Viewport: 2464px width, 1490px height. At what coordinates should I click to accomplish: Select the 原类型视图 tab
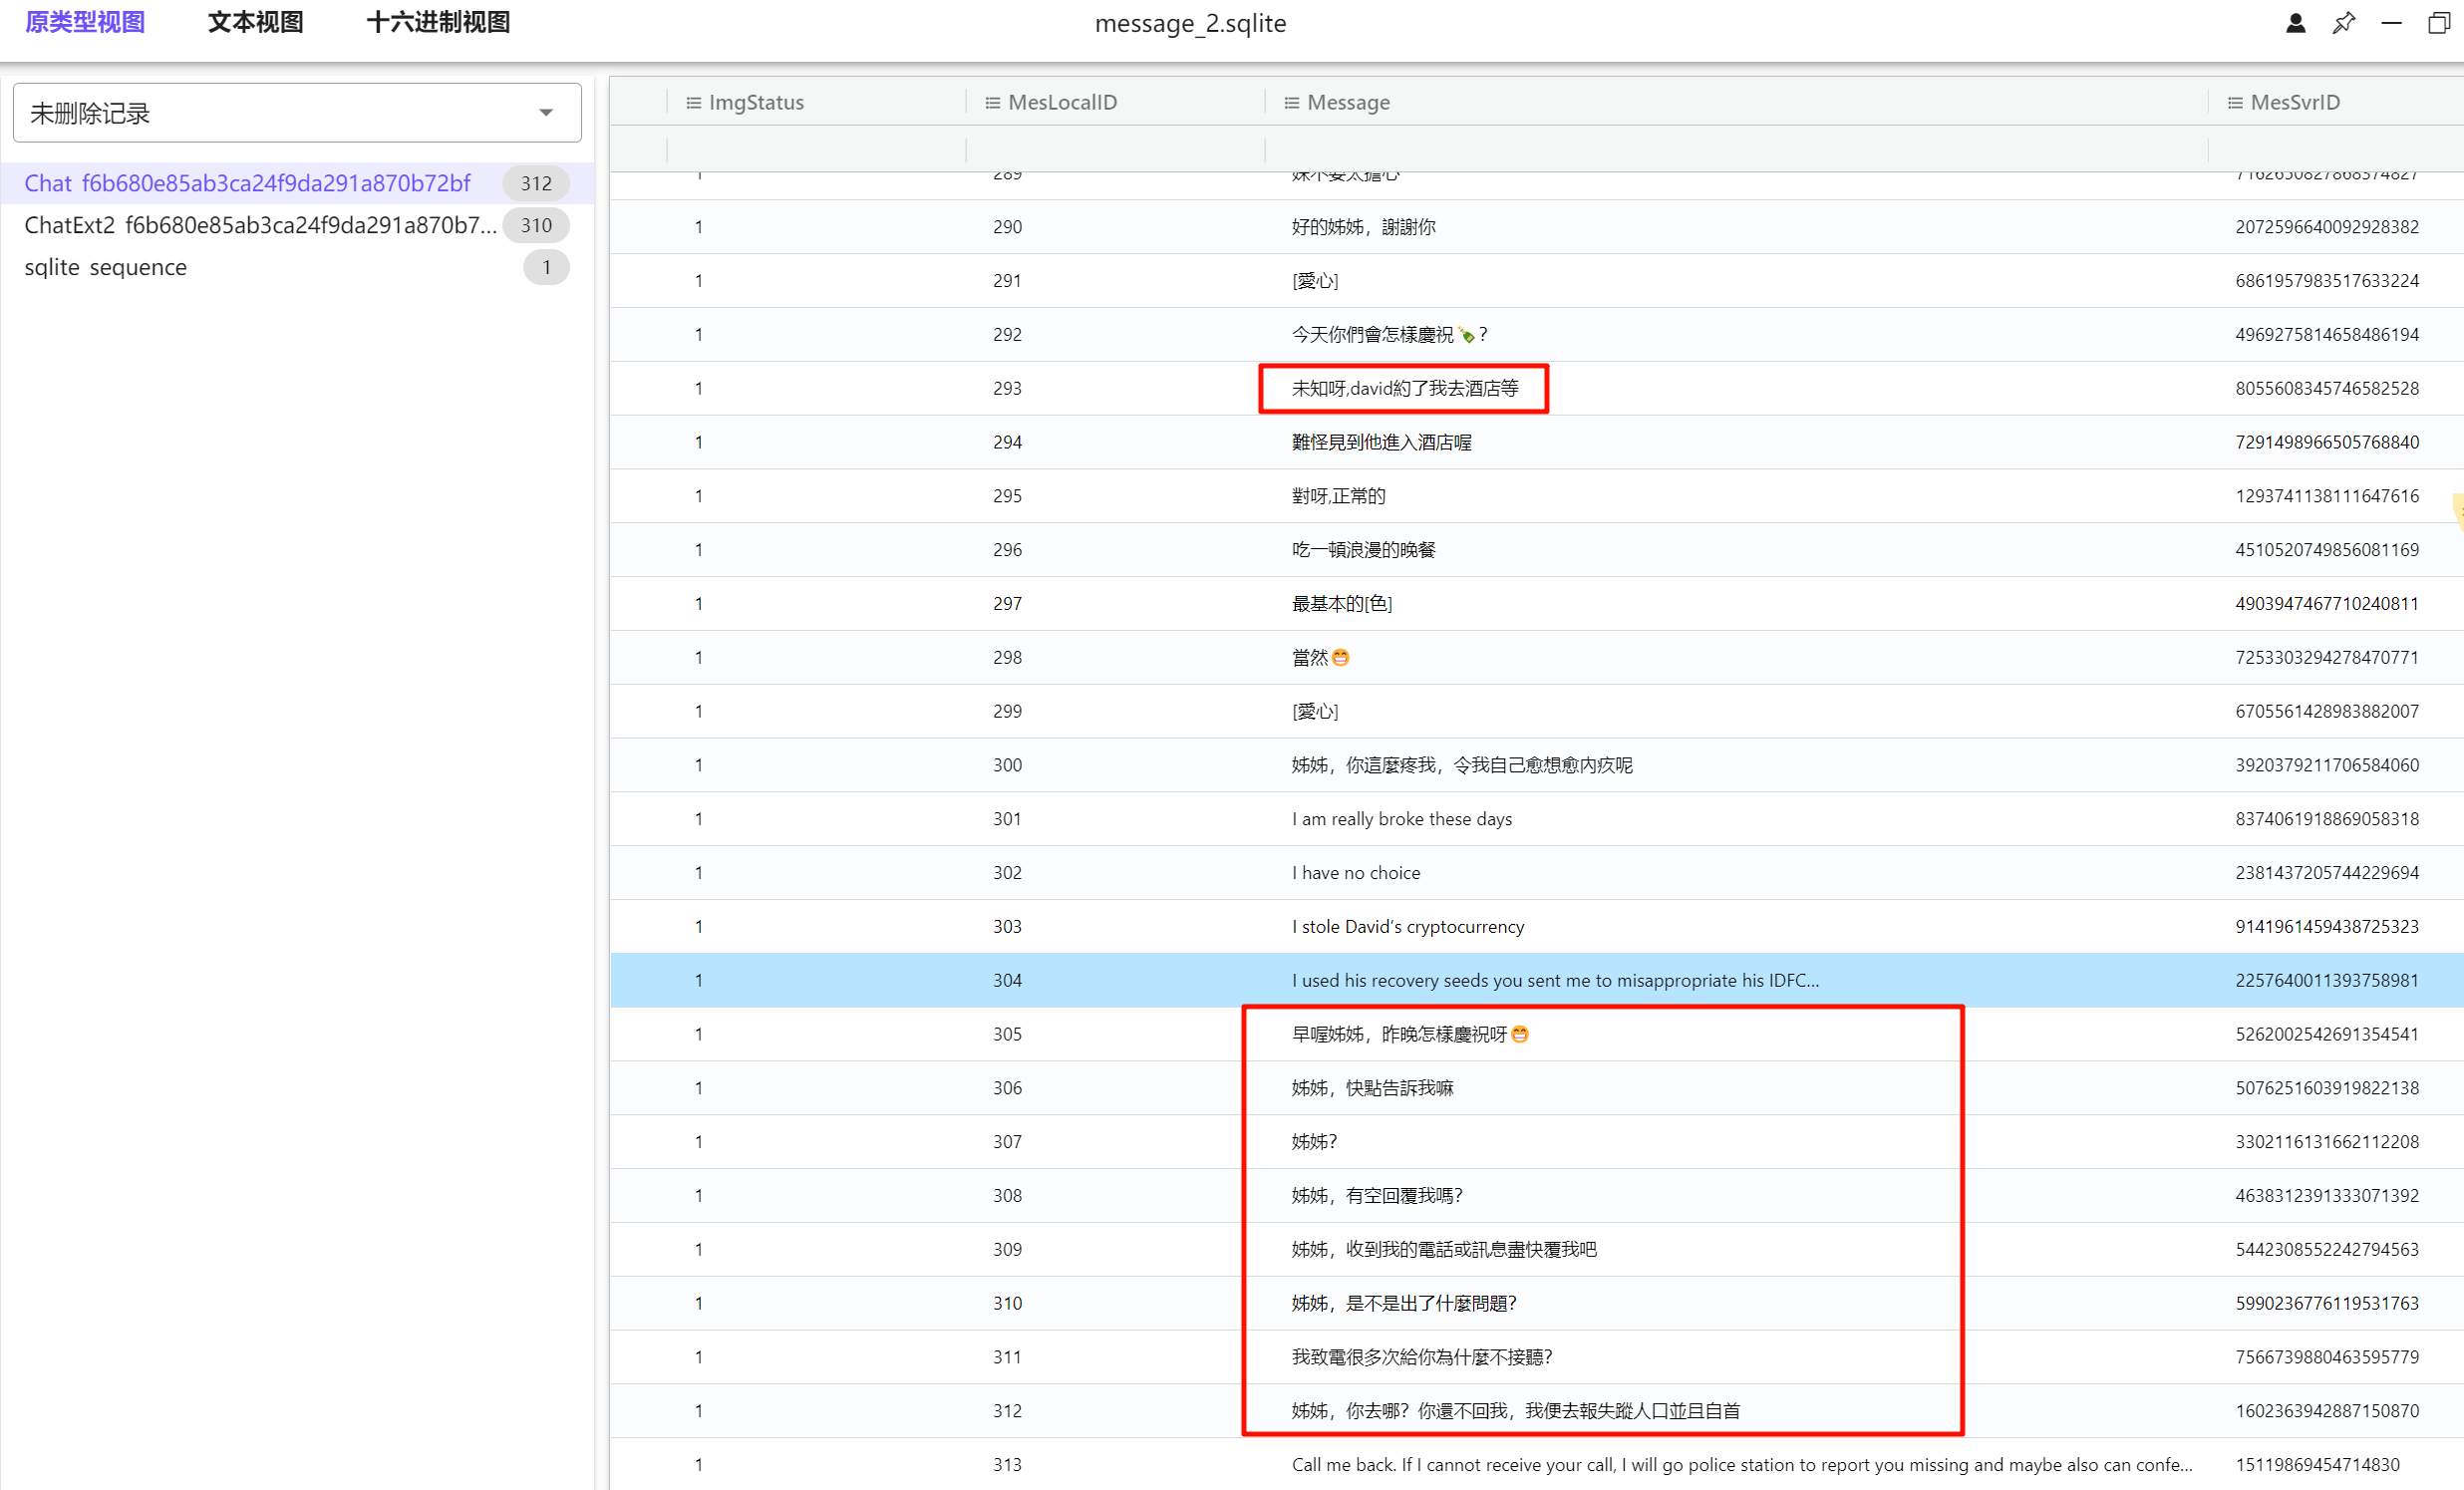85,22
